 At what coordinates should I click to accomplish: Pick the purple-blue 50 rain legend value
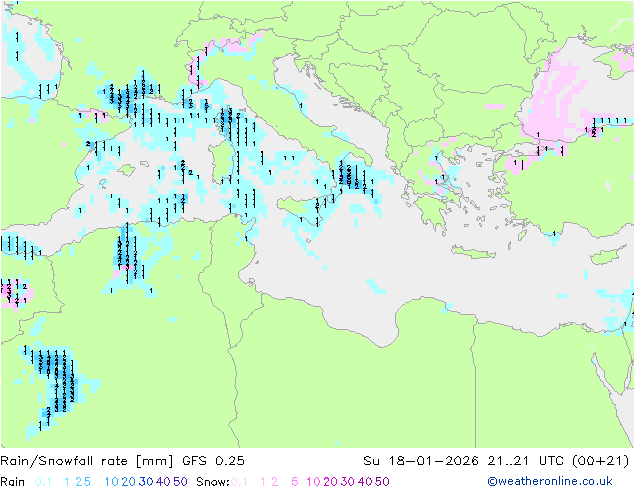click(180, 482)
